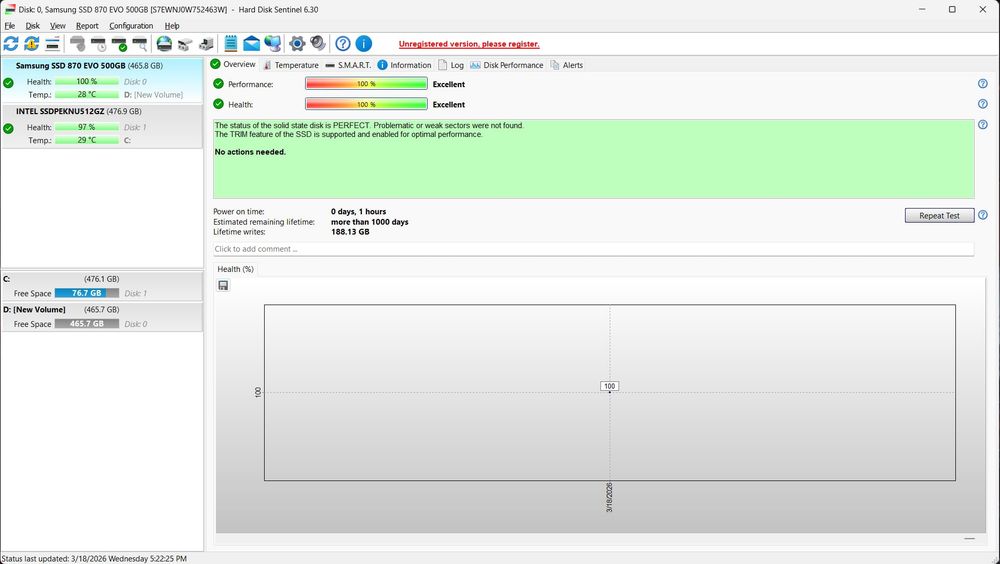Switch to the Temperature tab
This screenshot has height=564, width=1000.
(291, 65)
